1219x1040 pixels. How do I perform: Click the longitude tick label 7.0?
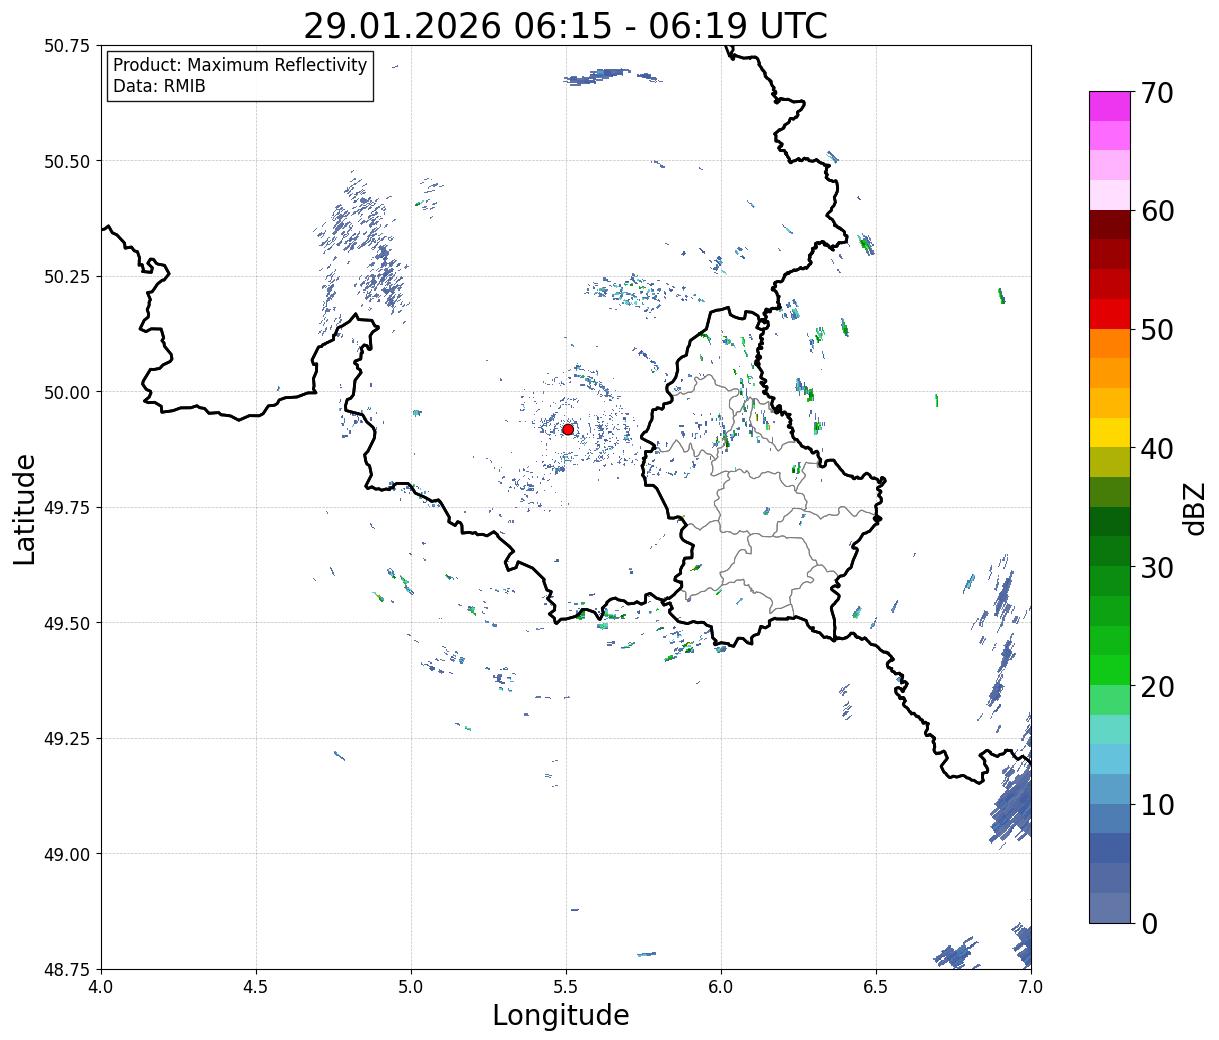(1031, 987)
